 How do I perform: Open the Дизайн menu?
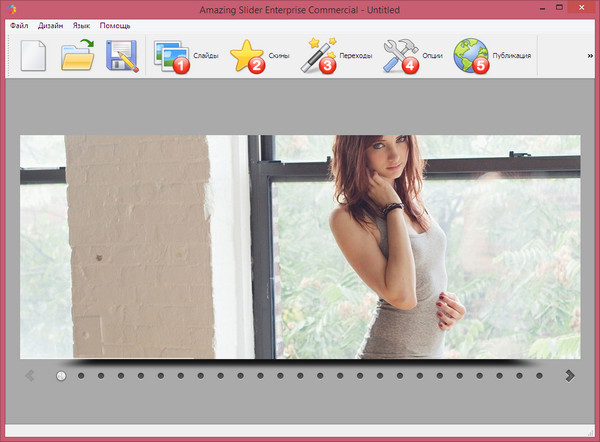51,24
